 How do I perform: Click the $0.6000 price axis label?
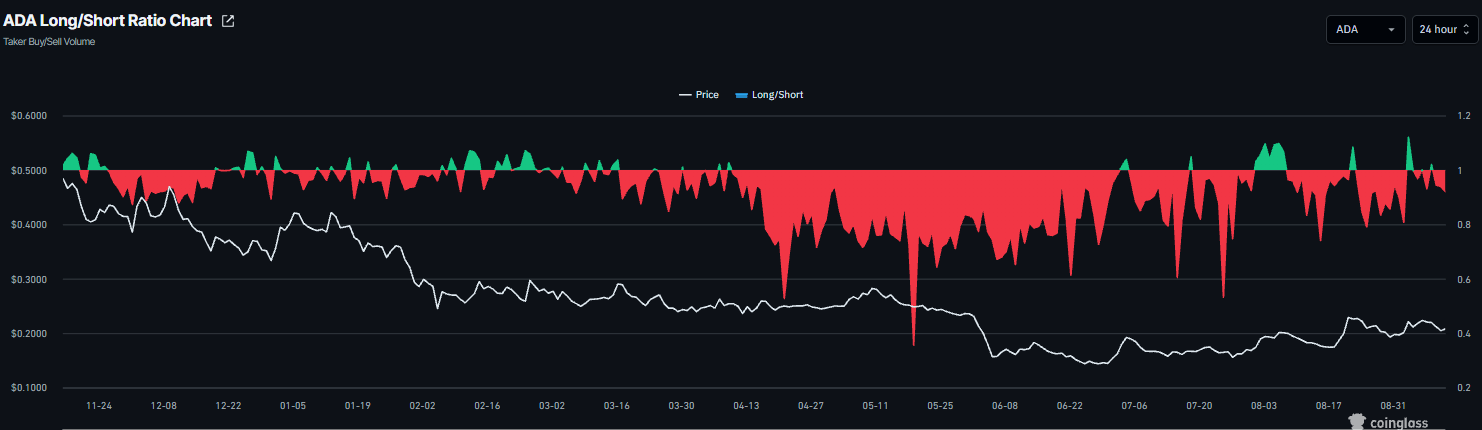(29, 116)
